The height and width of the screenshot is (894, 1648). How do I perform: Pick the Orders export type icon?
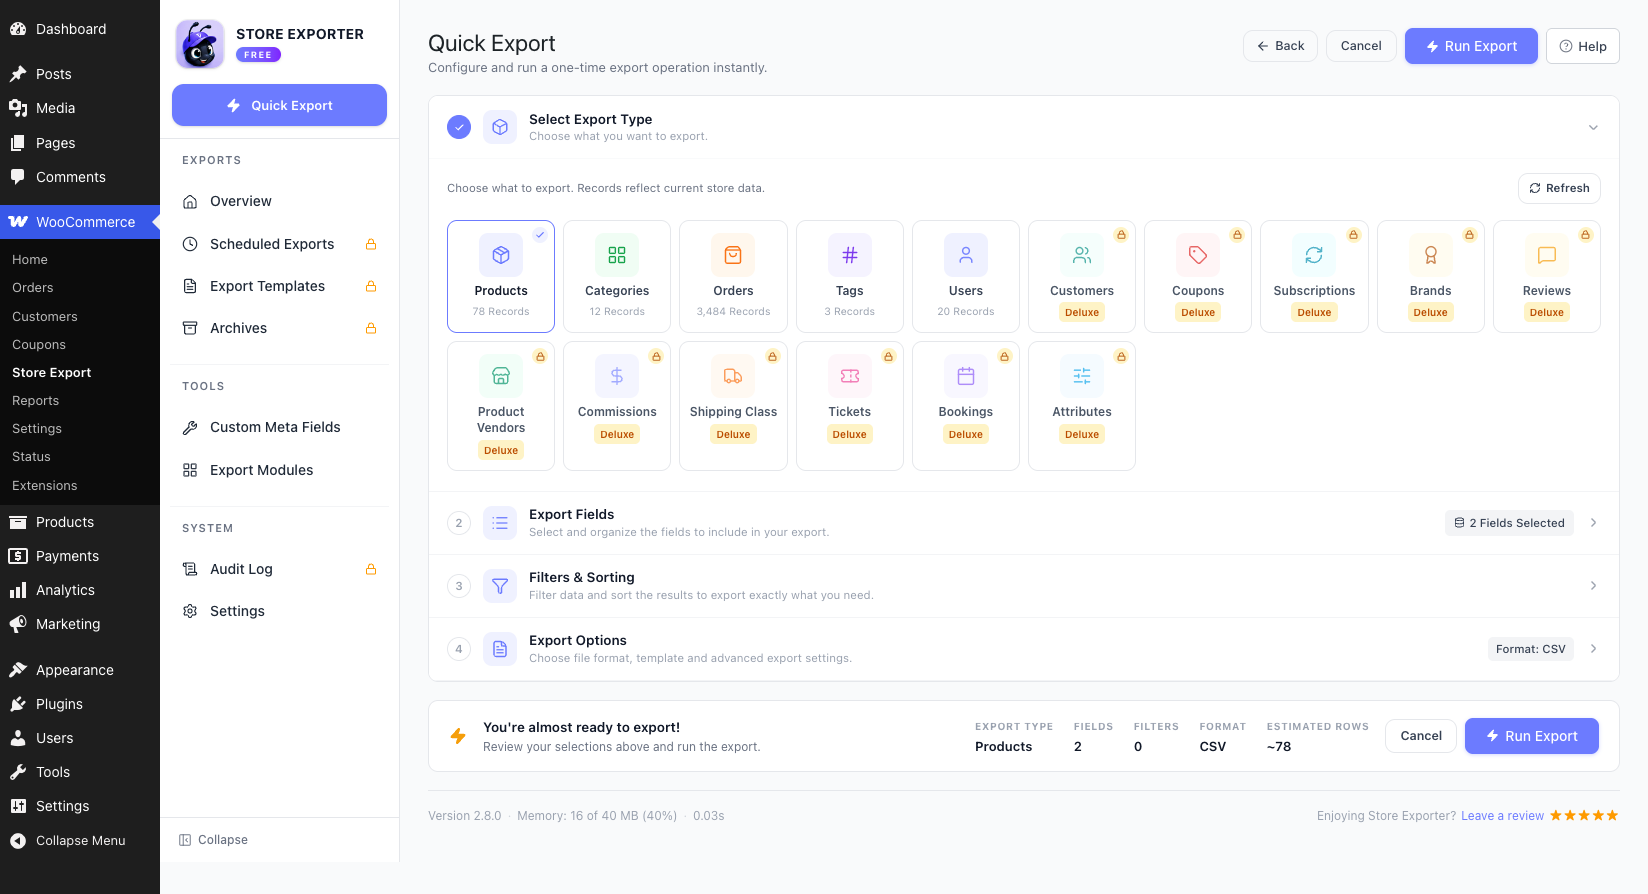click(733, 255)
